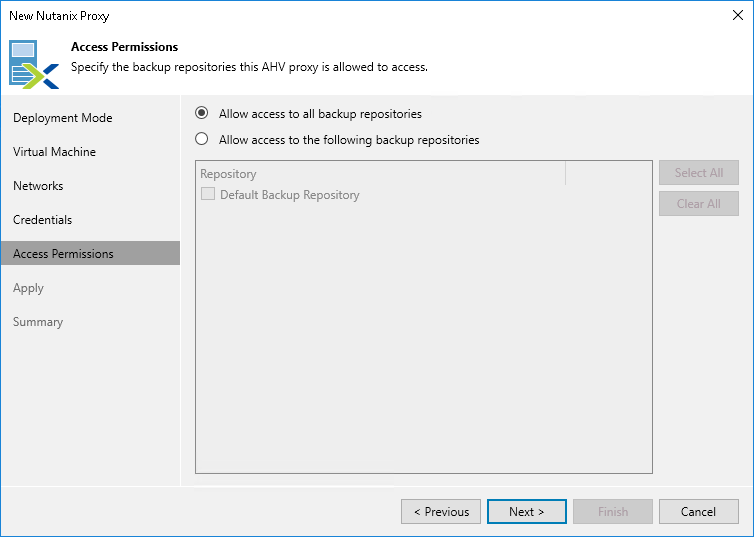Close the New Nutanix Proxy dialog
The width and height of the screenshot is (754, 537).
(738, 15)
